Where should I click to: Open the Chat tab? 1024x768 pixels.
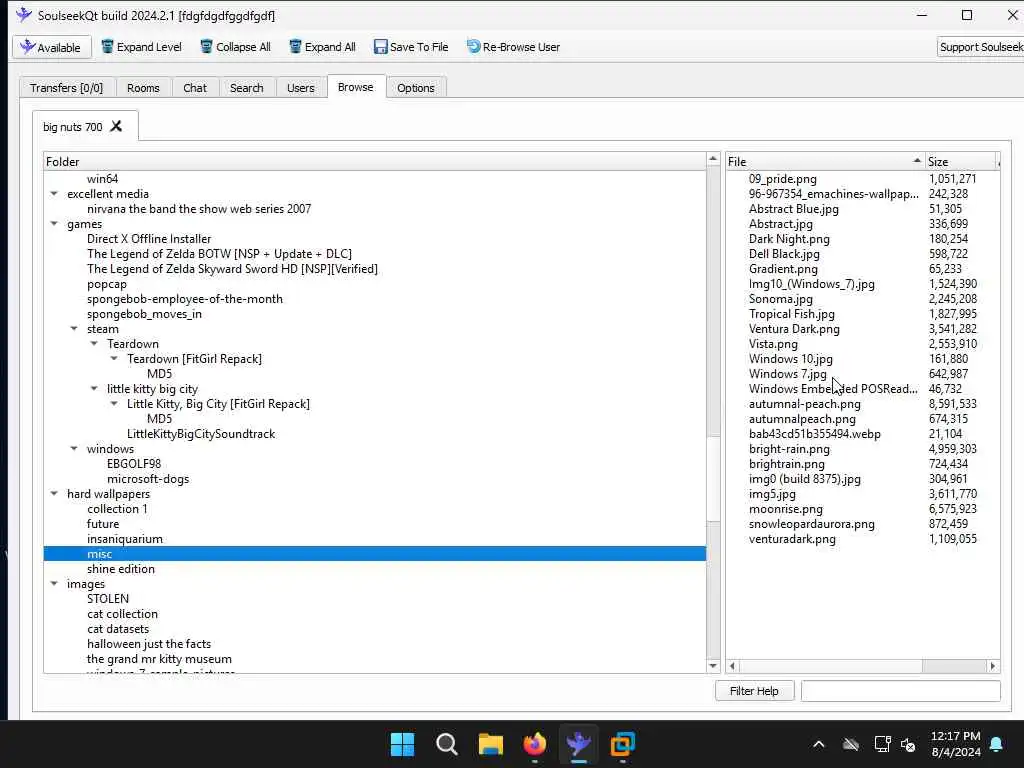click(x=195, y=88)
